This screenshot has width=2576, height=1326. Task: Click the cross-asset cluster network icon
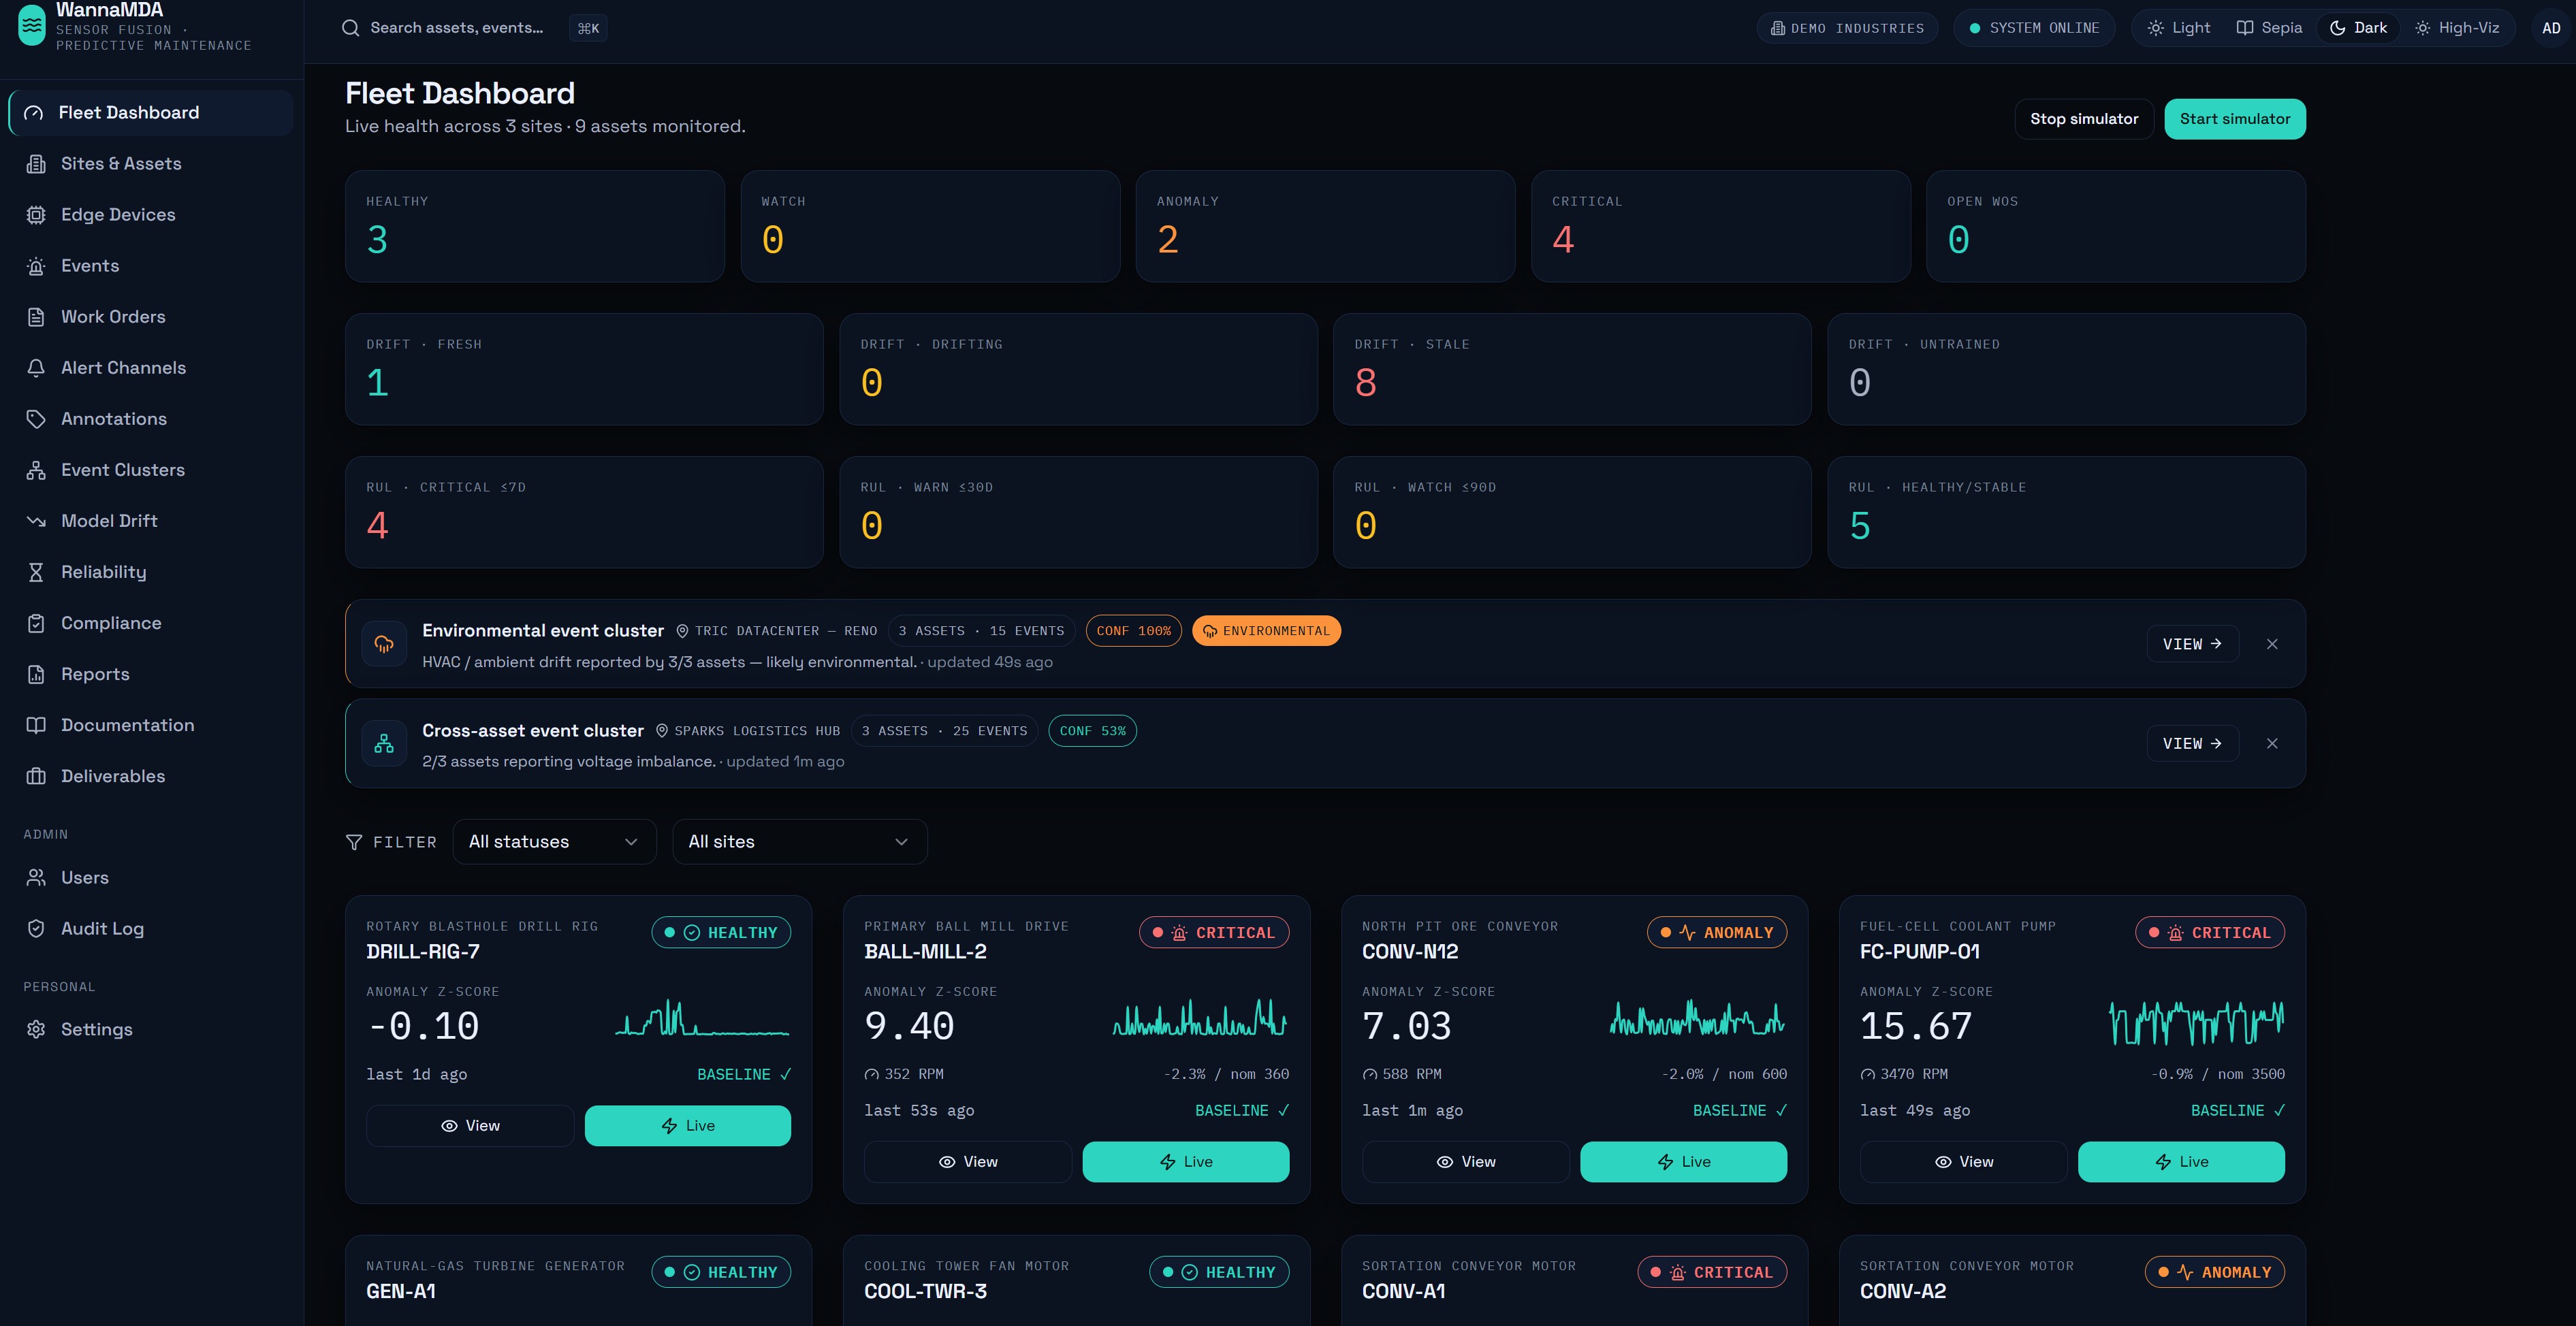point(384,744)
